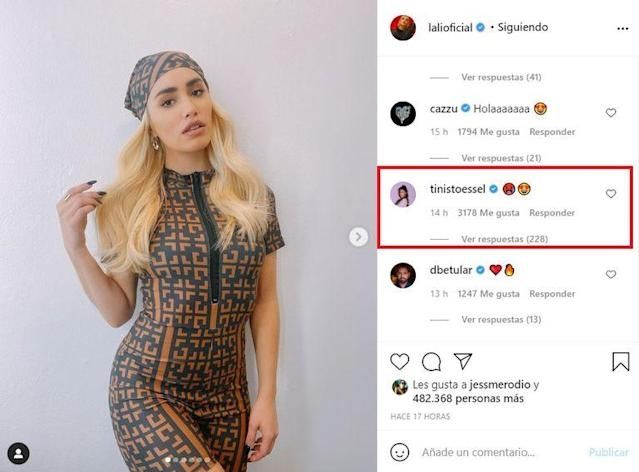This screenshot has width=639, height=472.
Task: Open the three-dots more options menu
Action: [622, 29]
